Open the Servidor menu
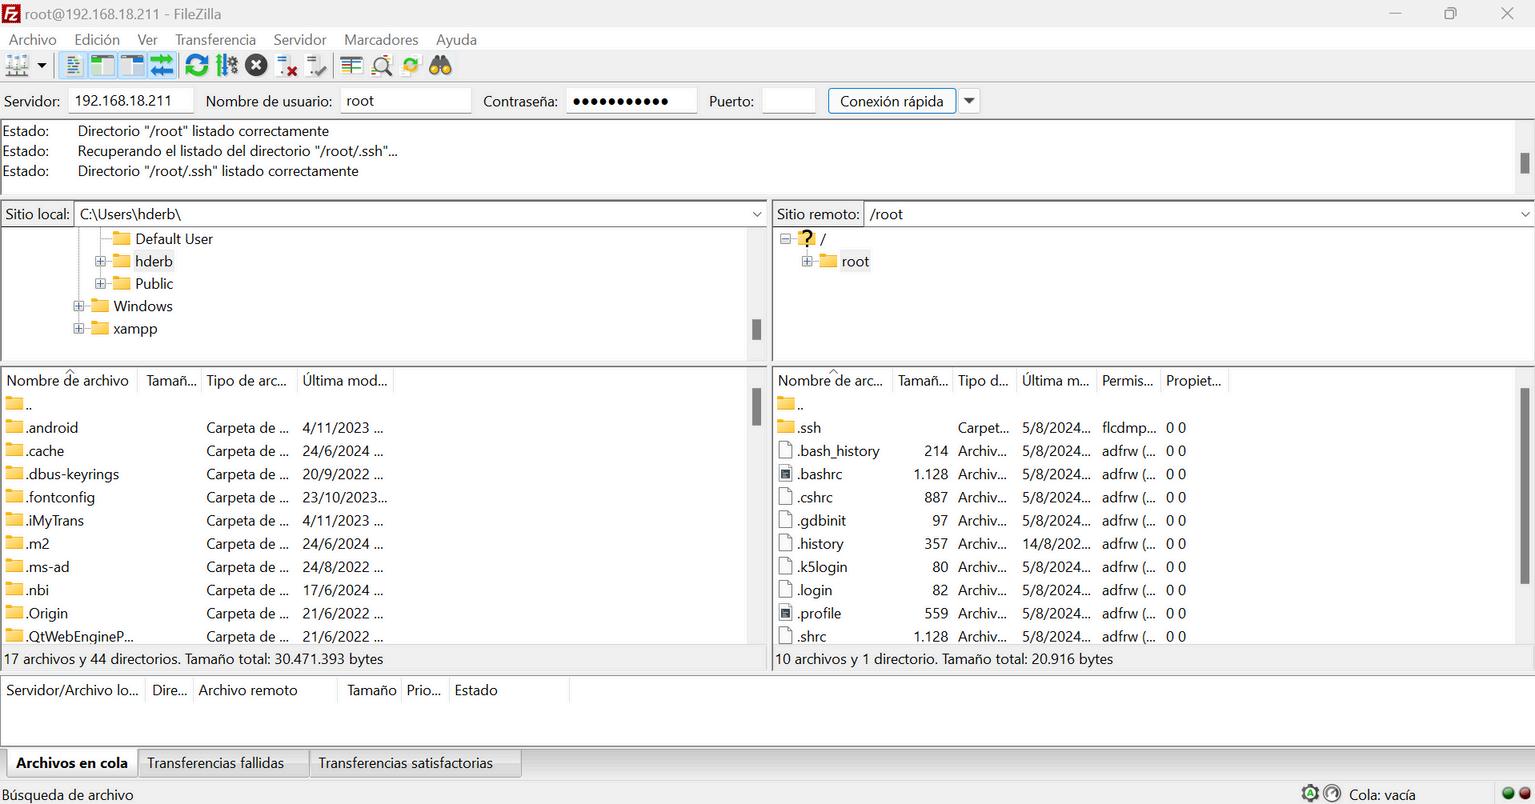The image size is (1535, 804). pos(300,40)
